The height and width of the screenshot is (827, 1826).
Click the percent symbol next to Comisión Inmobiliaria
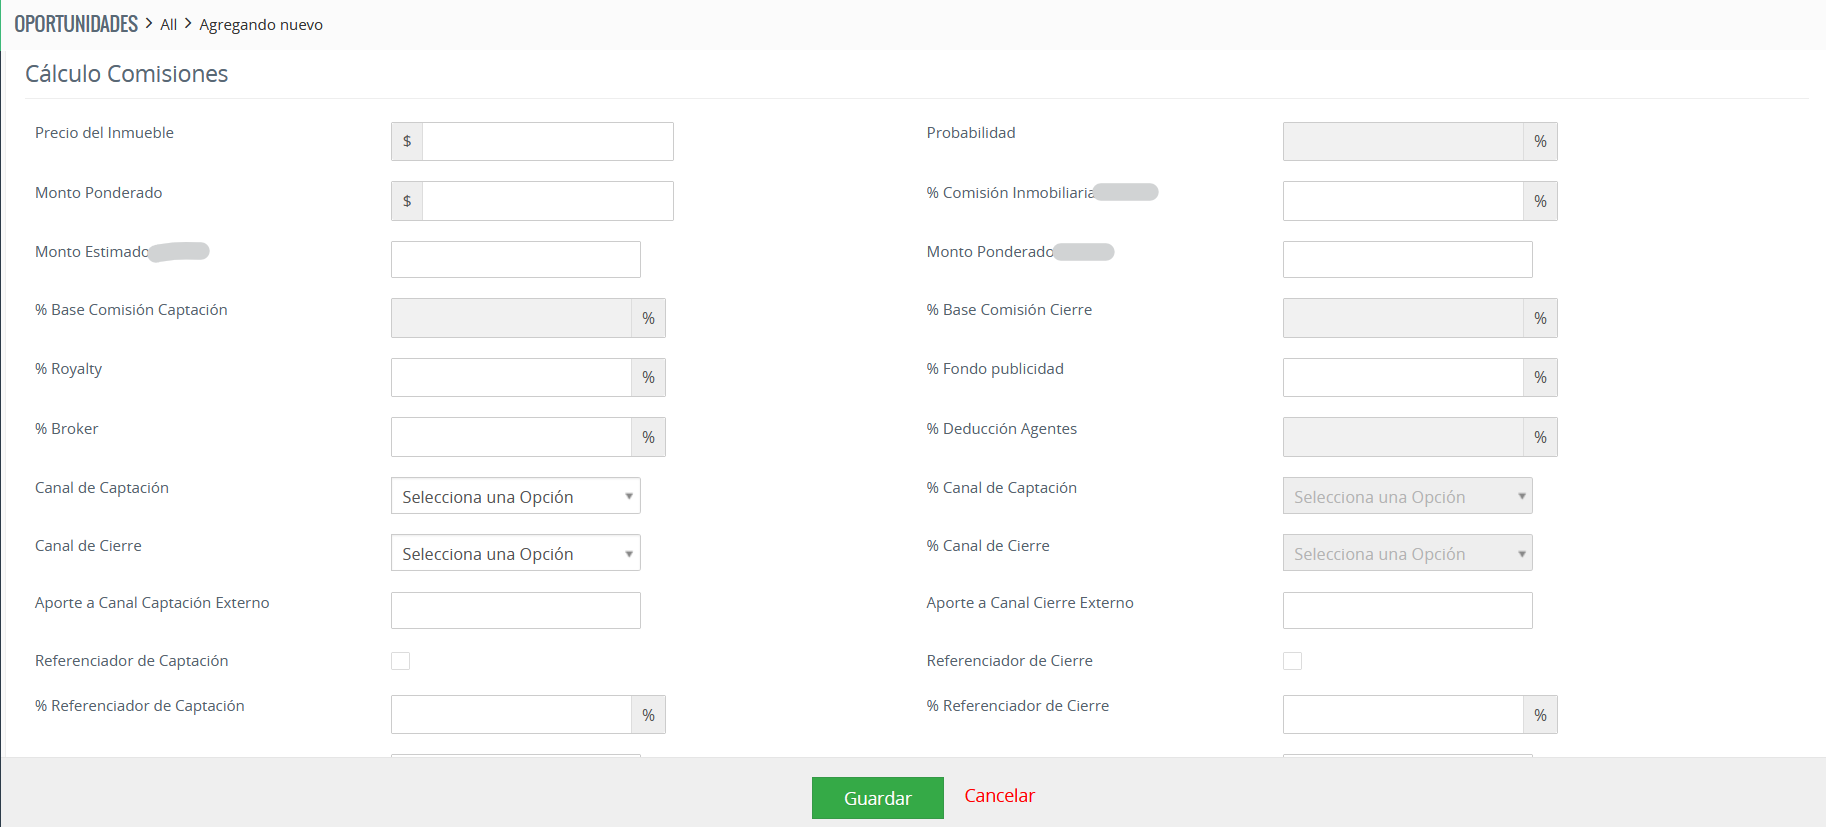[1541, 201]
